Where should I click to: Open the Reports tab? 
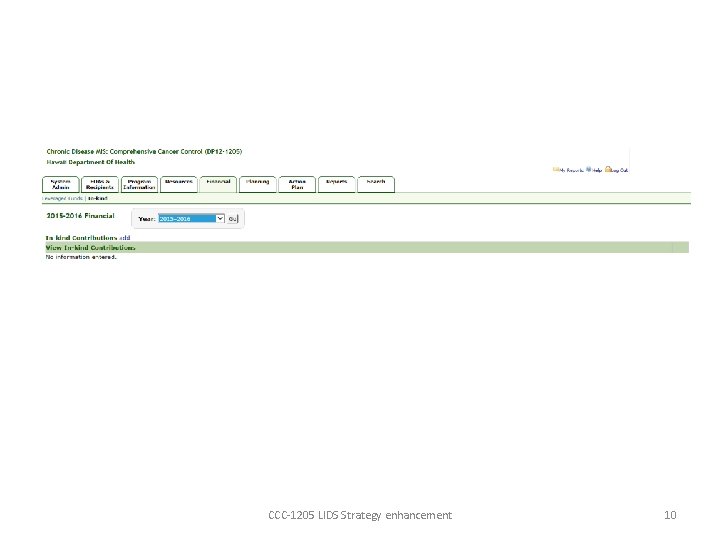tap(337, 184)
